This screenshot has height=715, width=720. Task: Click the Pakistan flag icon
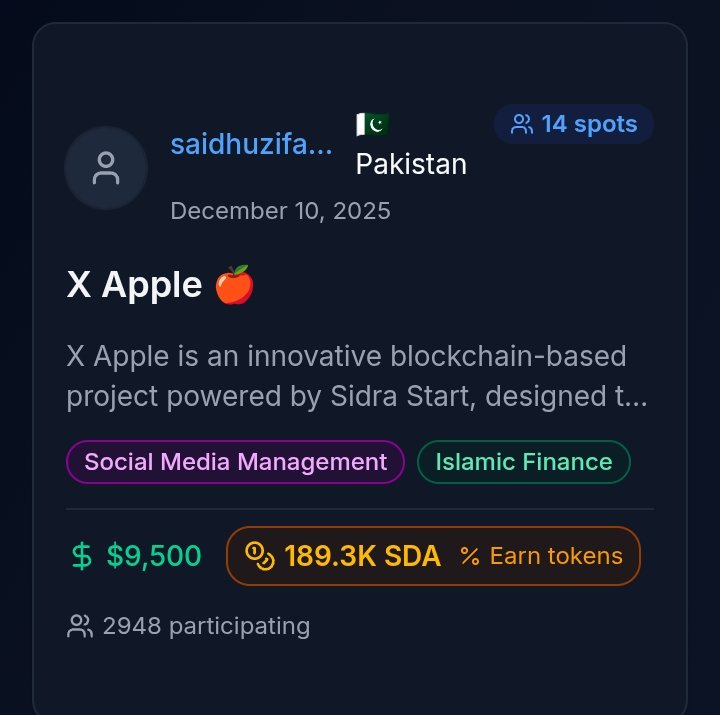(372, 125)
